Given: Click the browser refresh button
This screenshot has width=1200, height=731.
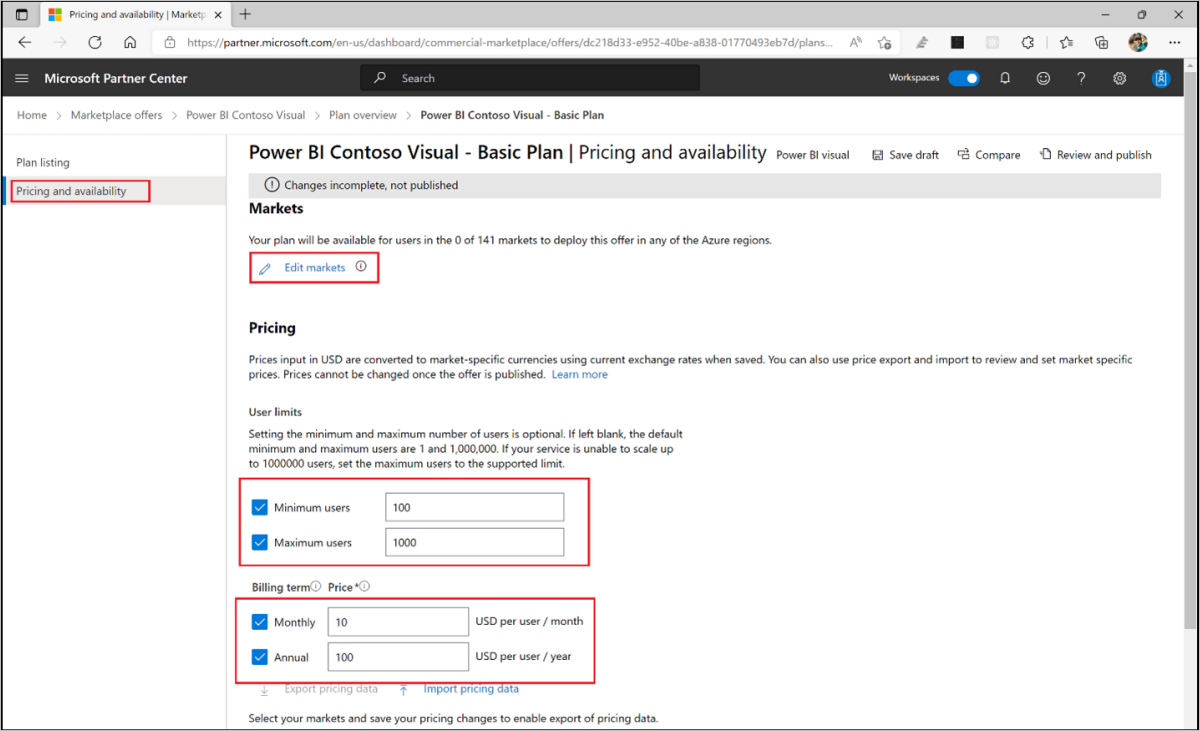Looking at the screenshot, I should coord(95,43).
